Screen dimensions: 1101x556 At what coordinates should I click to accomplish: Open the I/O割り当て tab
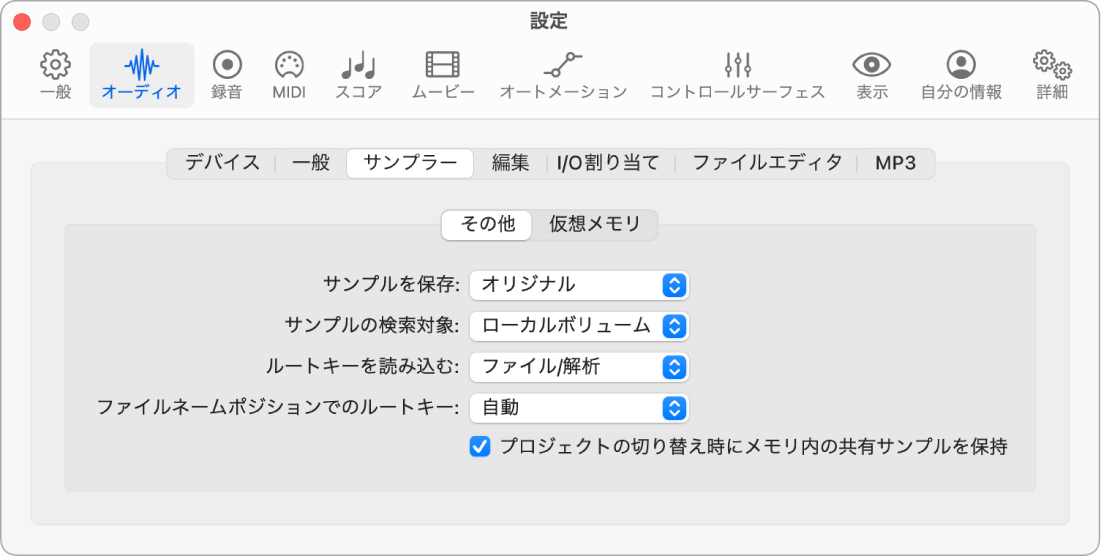(x=608, y=164)
